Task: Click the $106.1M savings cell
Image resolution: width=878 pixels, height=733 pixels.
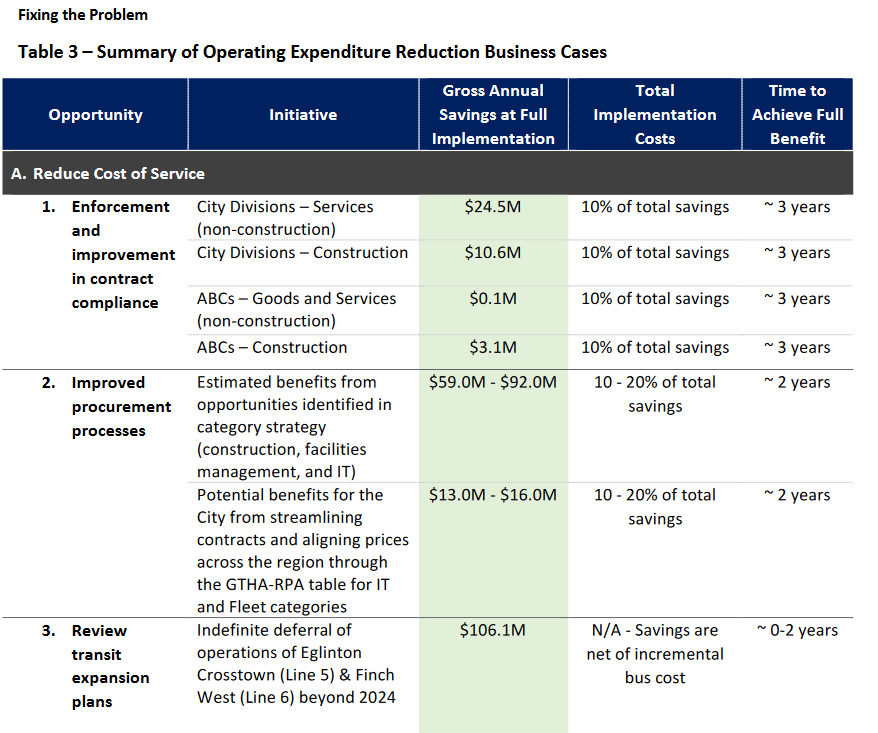Action: coord(493,631)
